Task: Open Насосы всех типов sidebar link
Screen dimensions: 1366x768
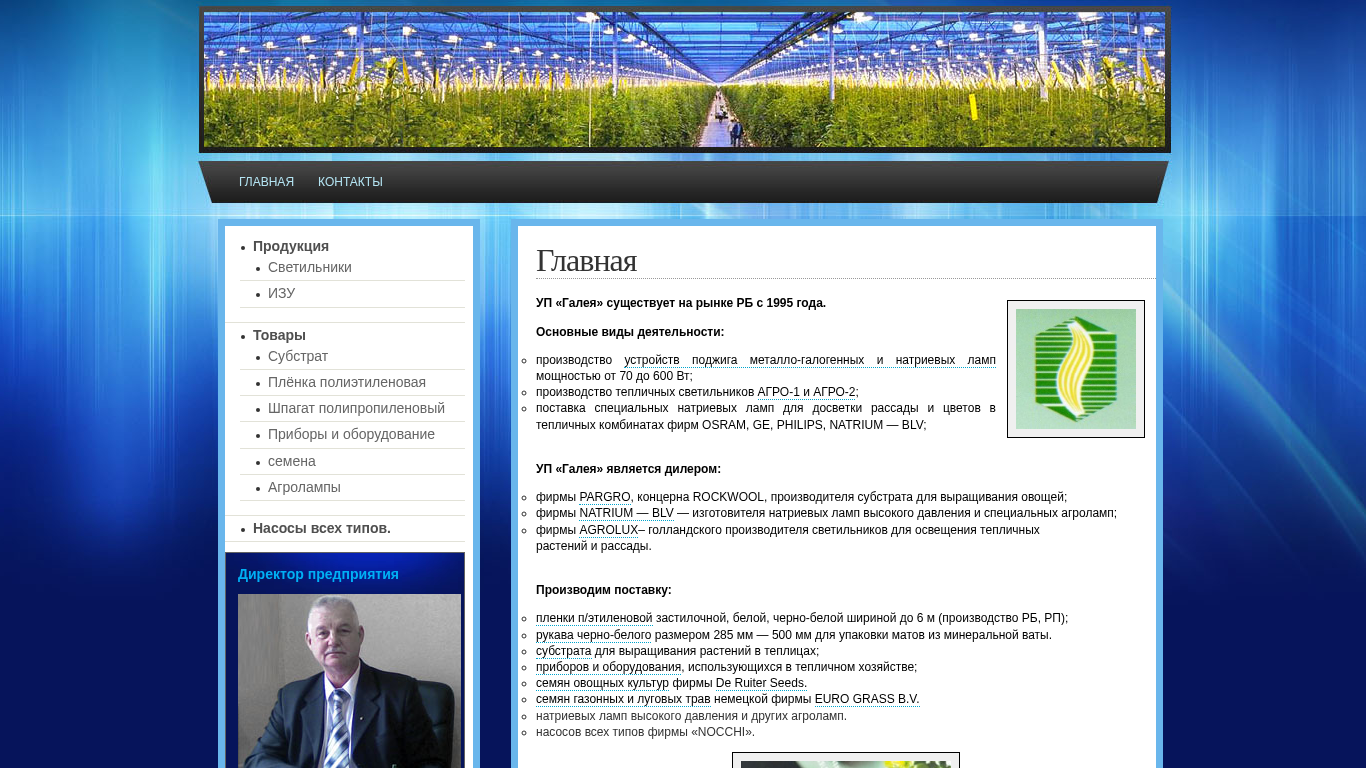Action: (322, 528)
